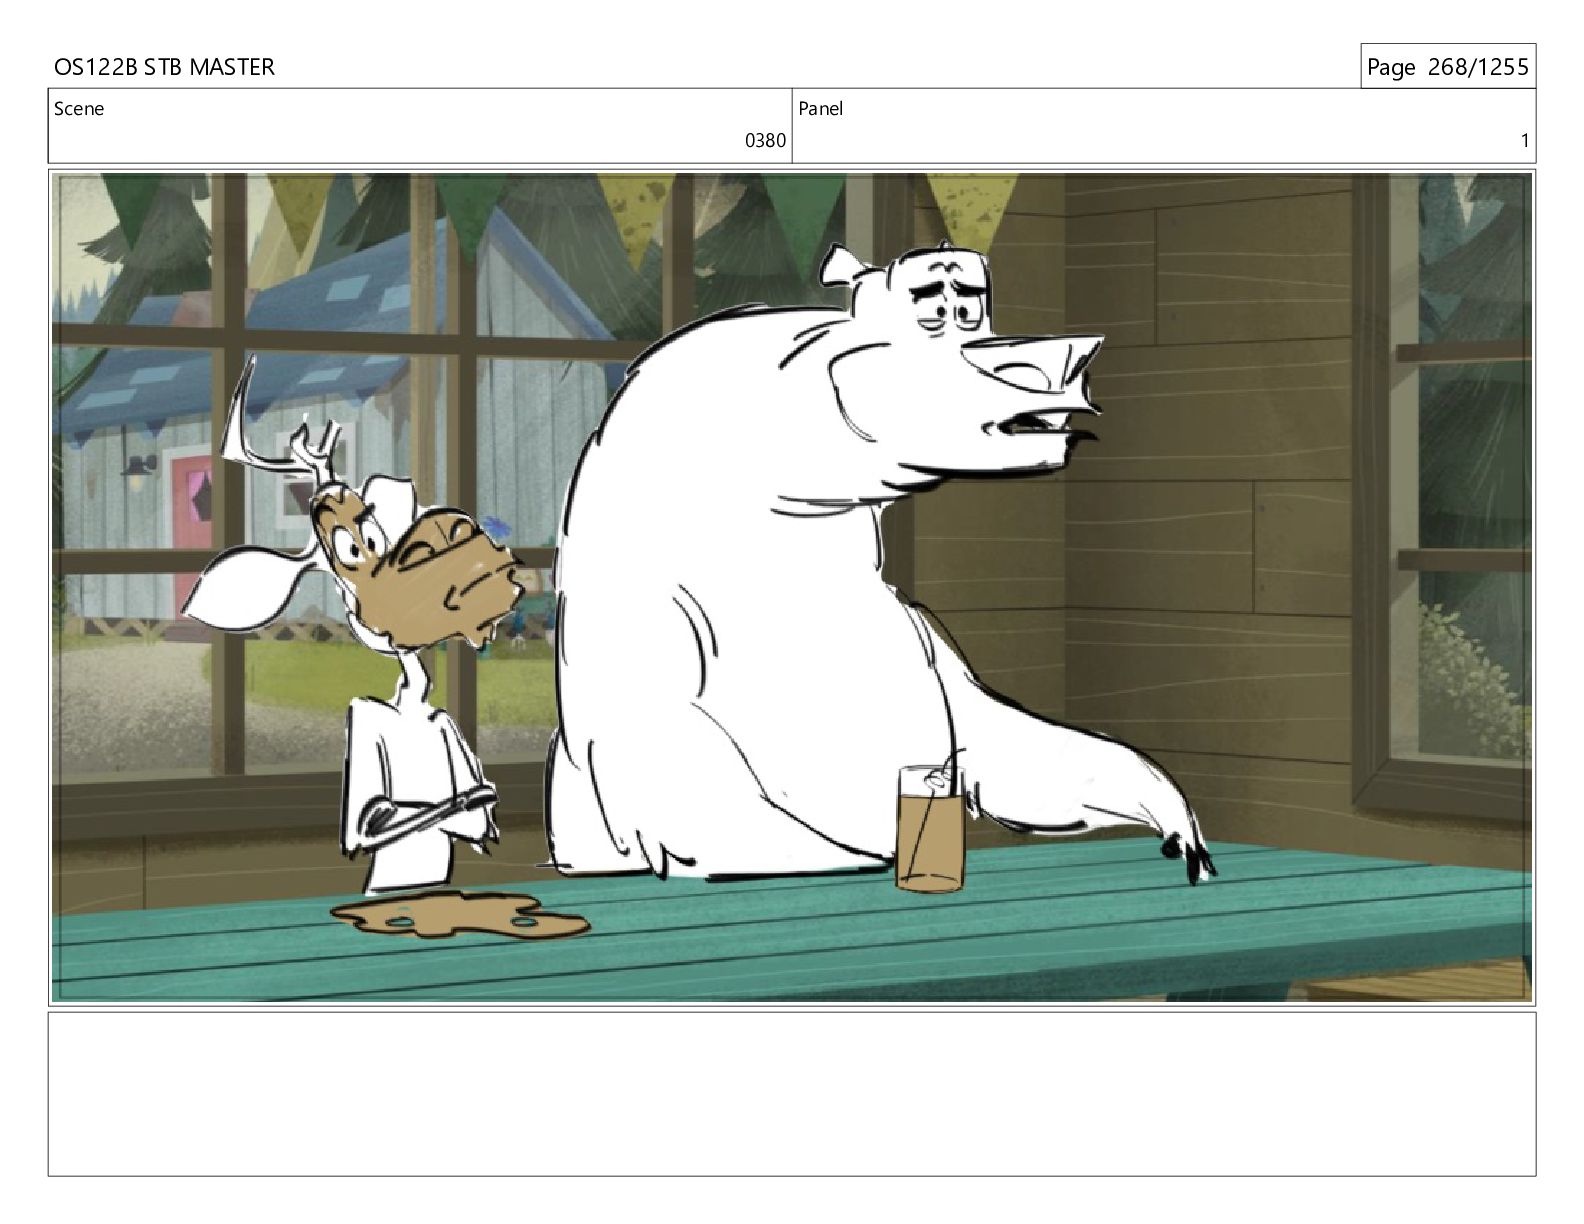The height and width of the screenshot is (1224, 1584).
Task: Click the 'Page 268/1255' page indicator
Action: coord(1447,67)
